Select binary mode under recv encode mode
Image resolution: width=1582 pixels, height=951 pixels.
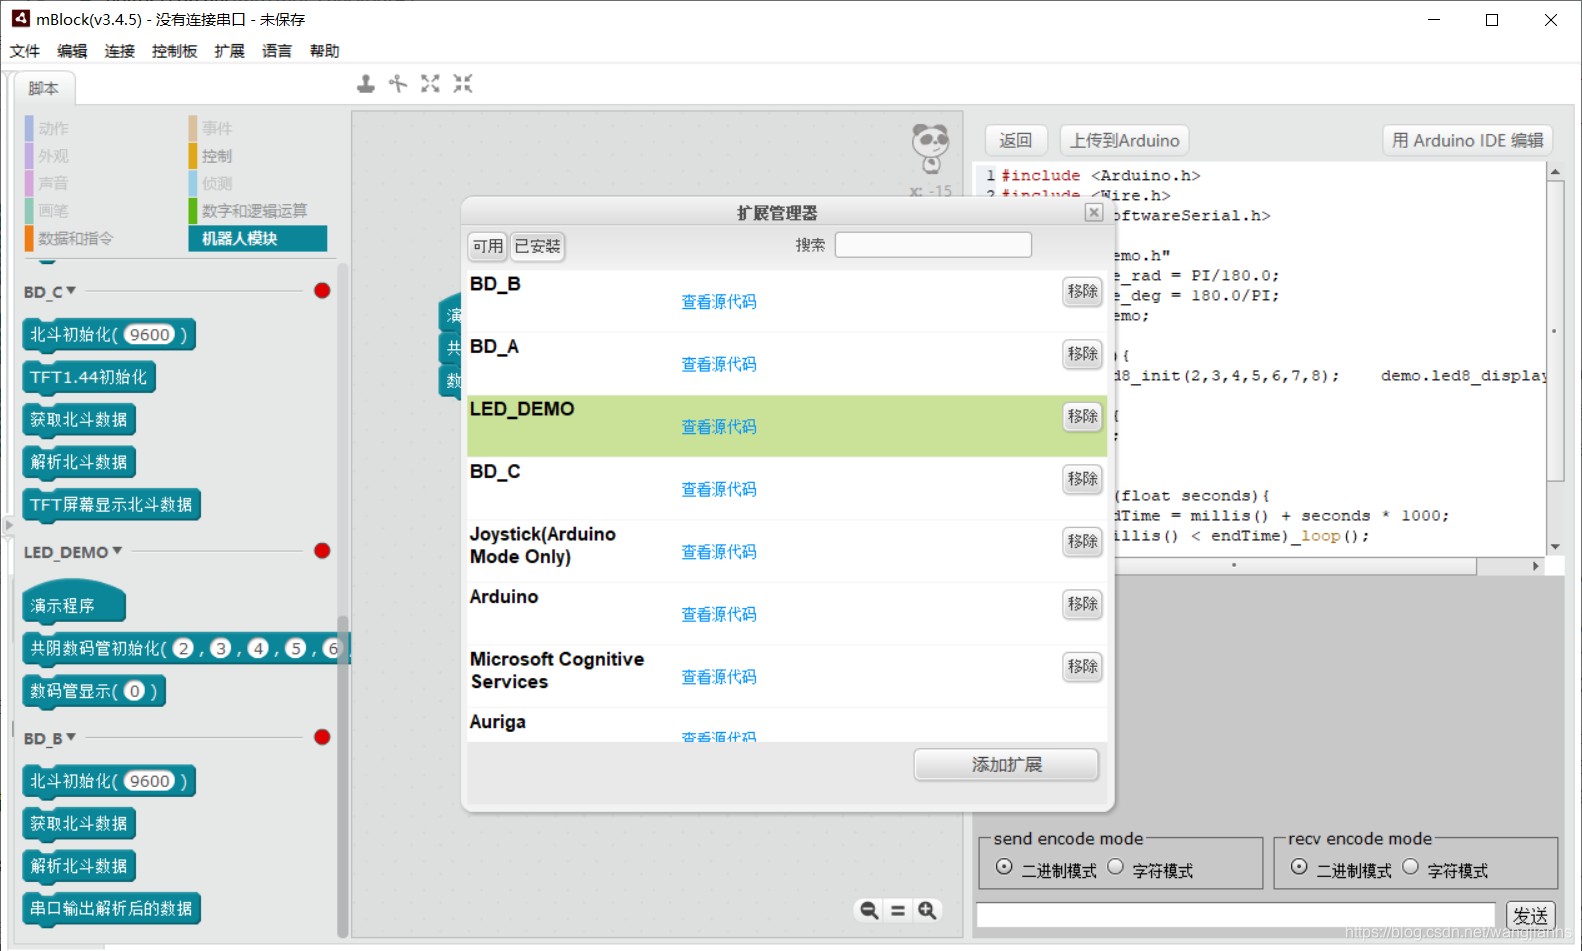pos(1299,867)
